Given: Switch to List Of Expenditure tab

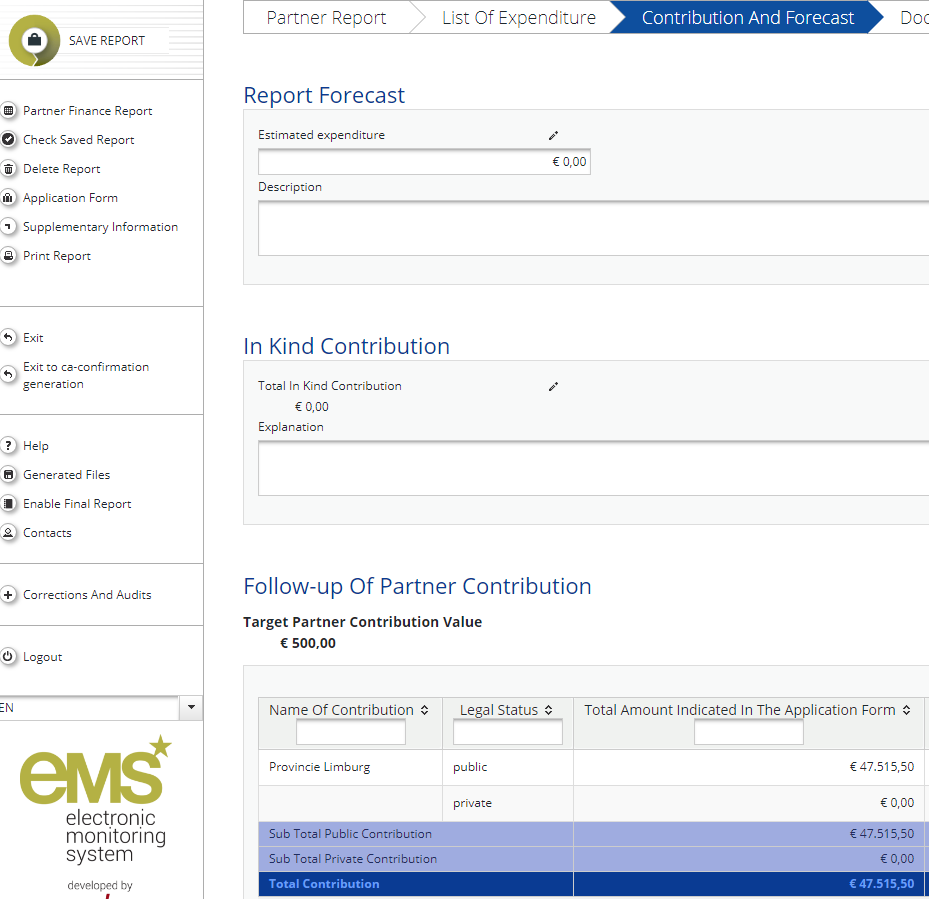Looking at the screenshot, I should pyautogui.click(x=518, y=17).
